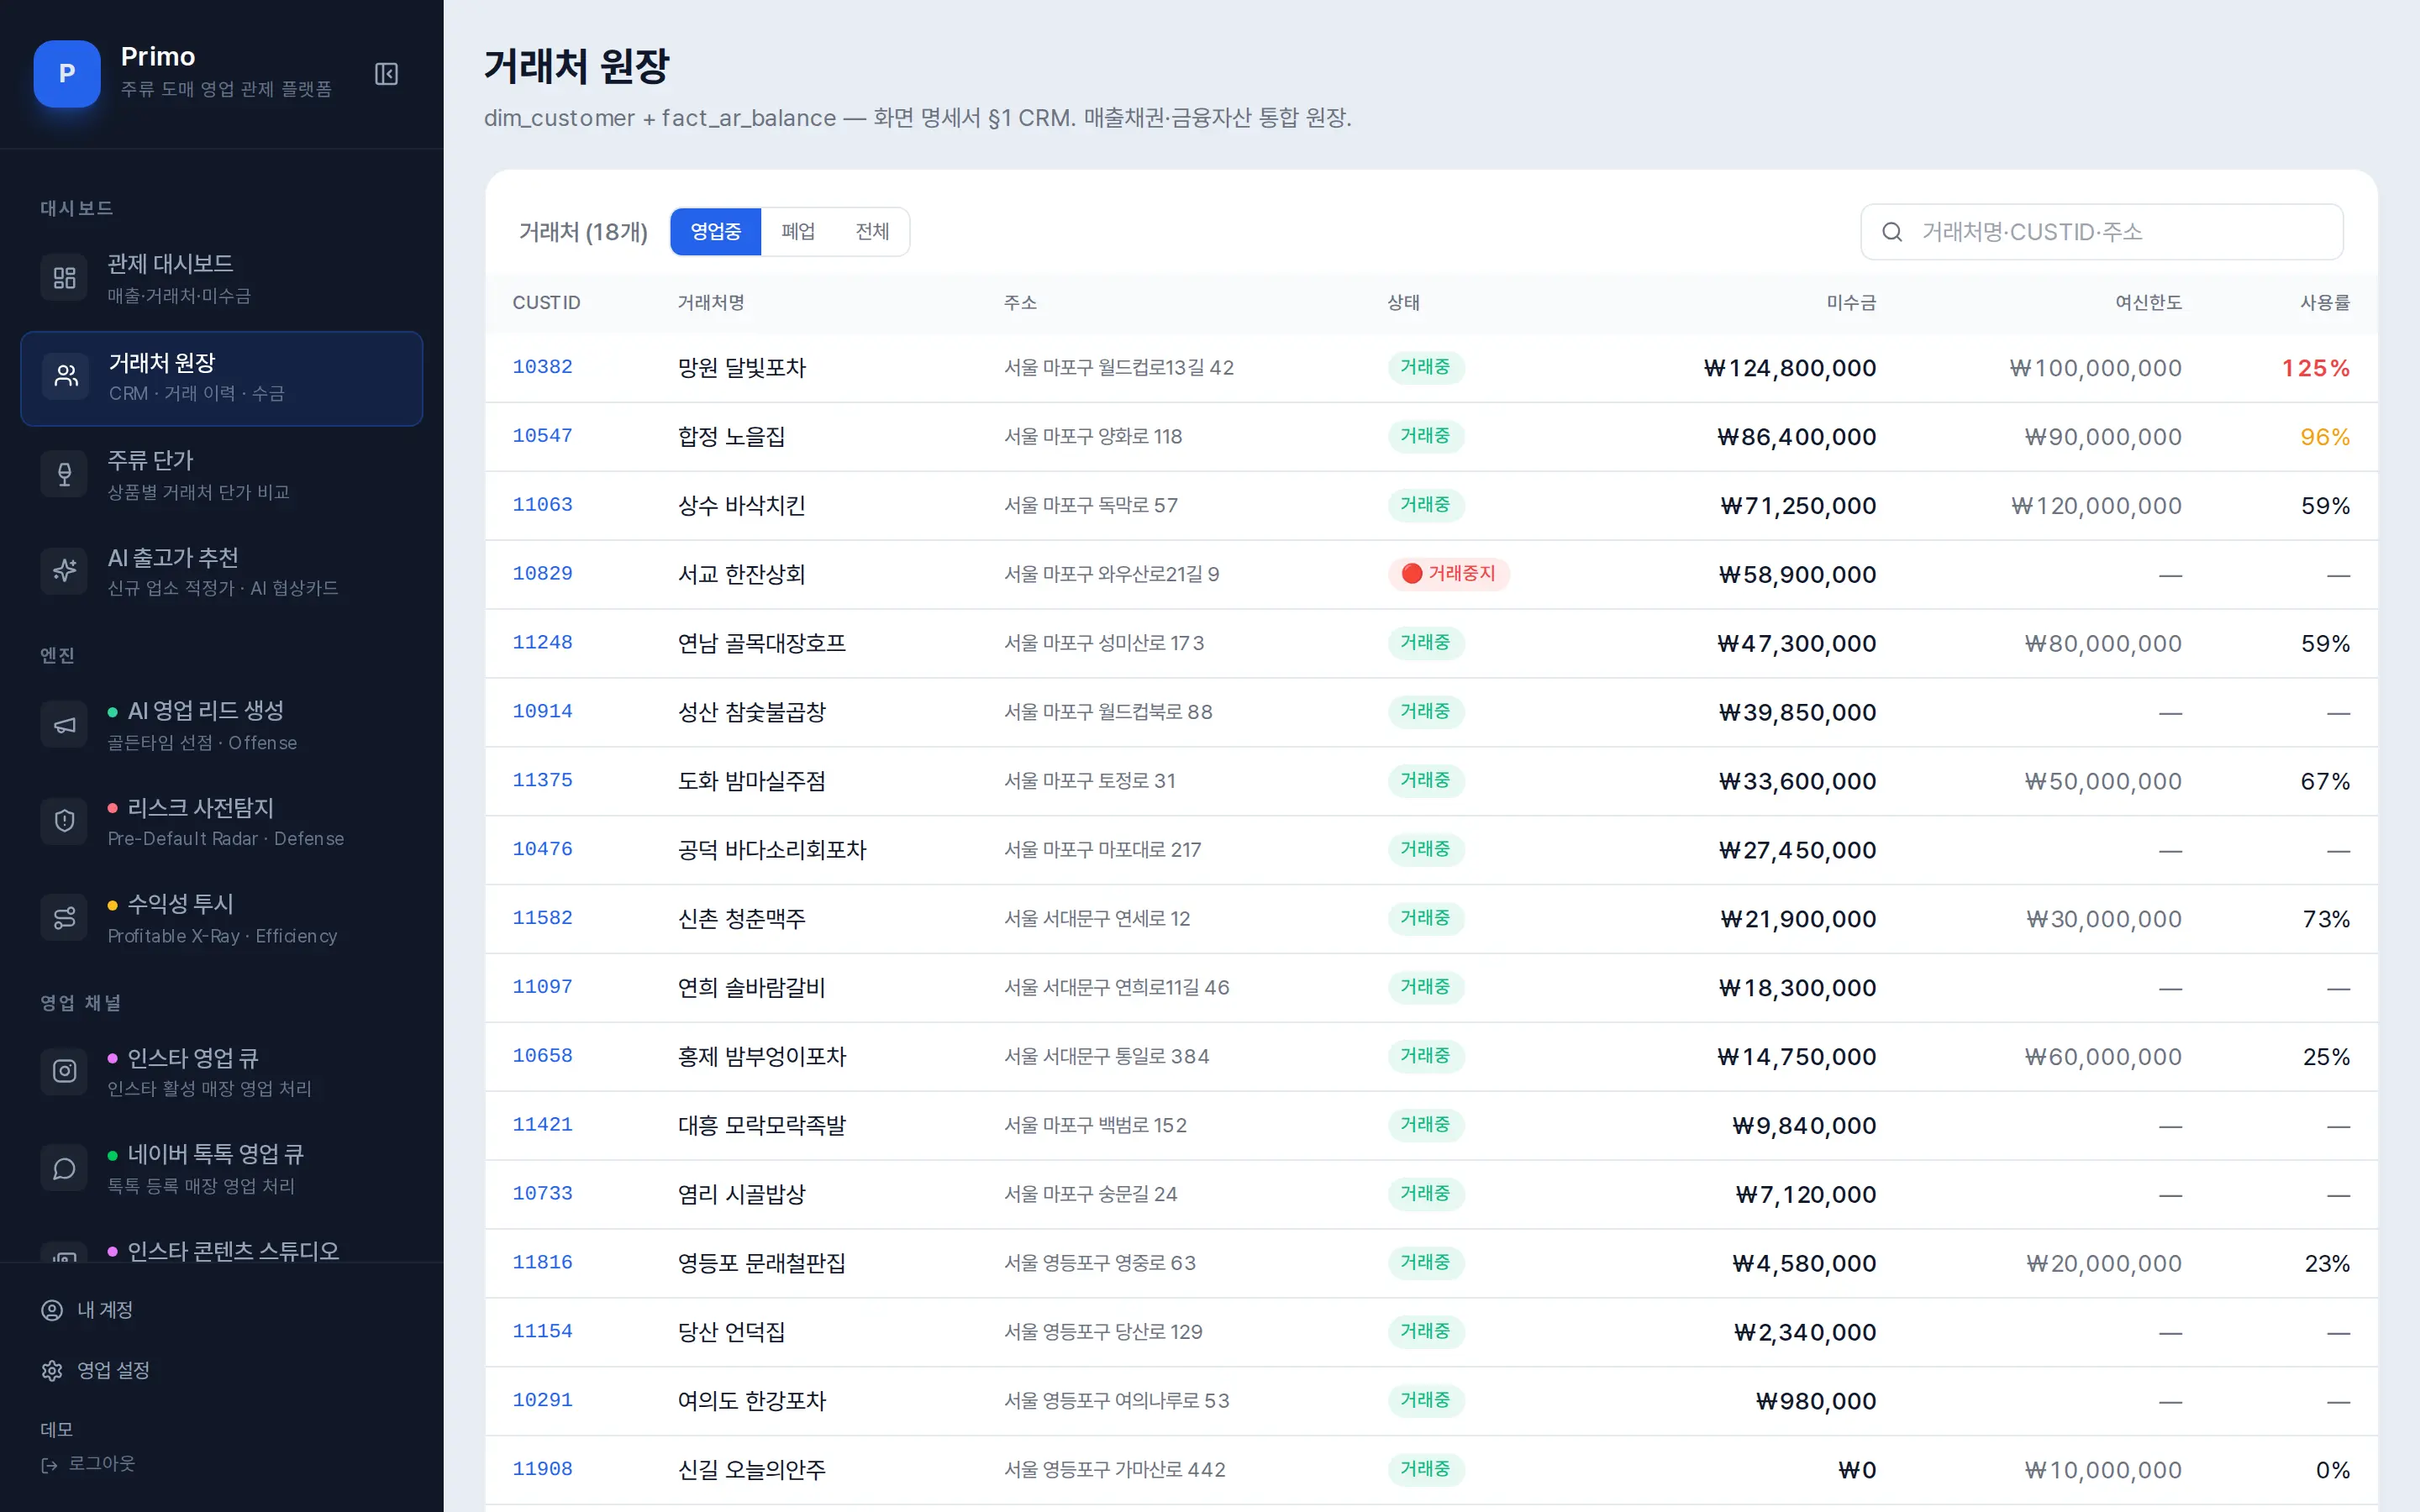2420x1512 pixels.
Task: Open customer ID 10829 link
Action: tap(543, 574)
